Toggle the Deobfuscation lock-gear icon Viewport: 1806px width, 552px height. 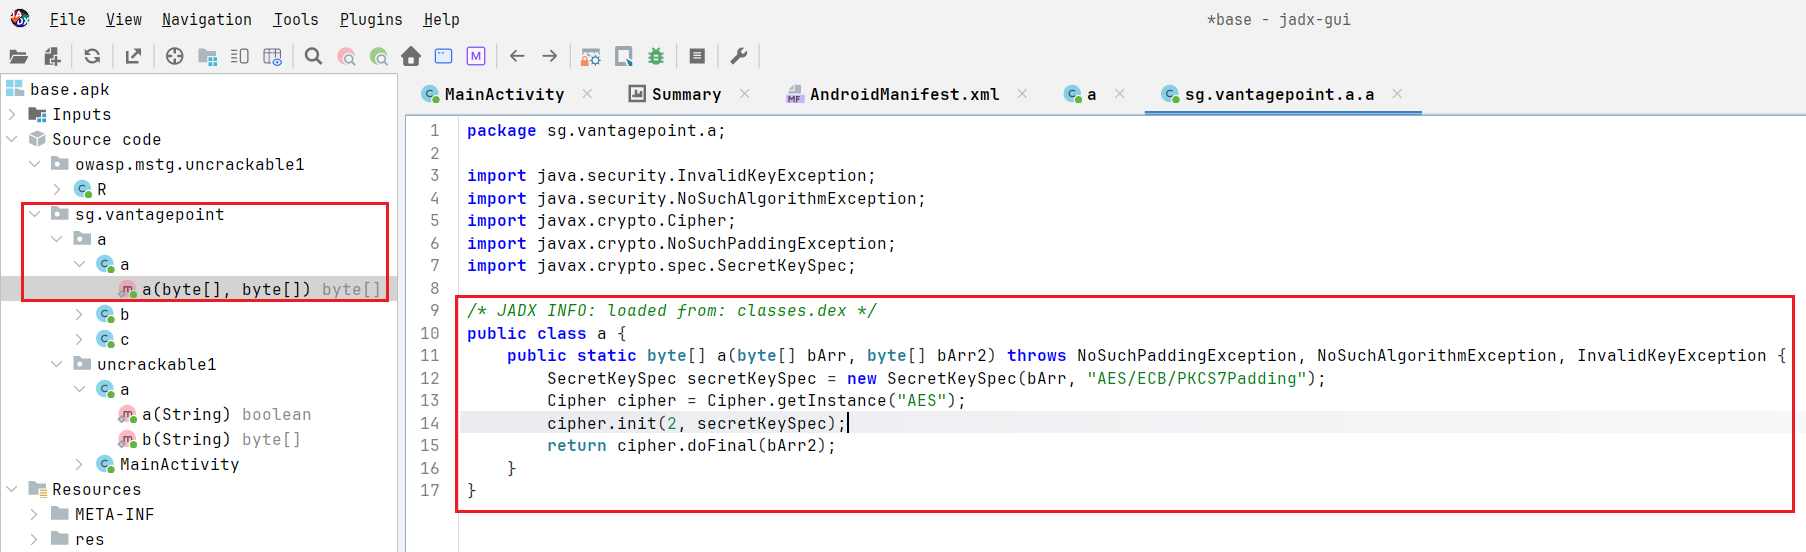pos(591,56)
